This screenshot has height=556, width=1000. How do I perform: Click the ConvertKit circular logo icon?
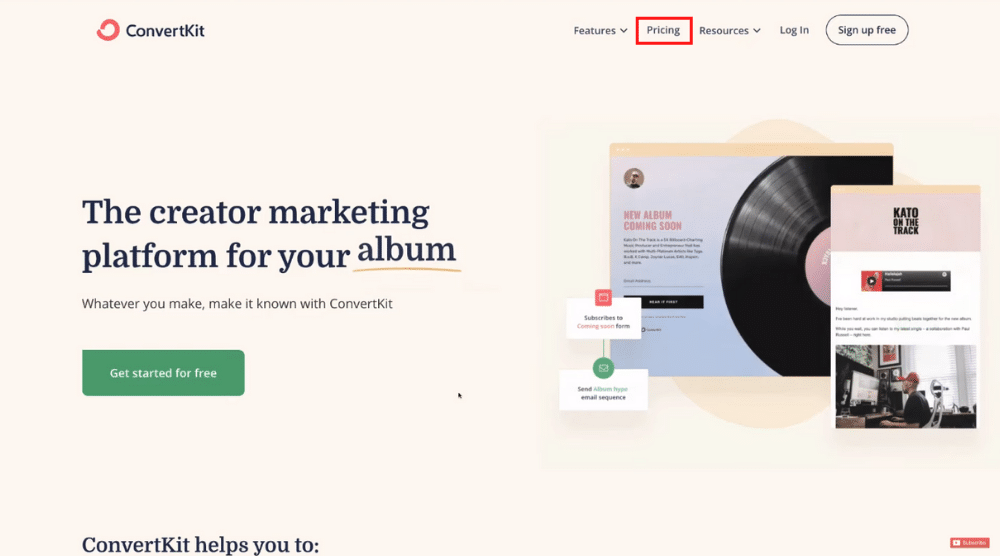pos(108,30)
